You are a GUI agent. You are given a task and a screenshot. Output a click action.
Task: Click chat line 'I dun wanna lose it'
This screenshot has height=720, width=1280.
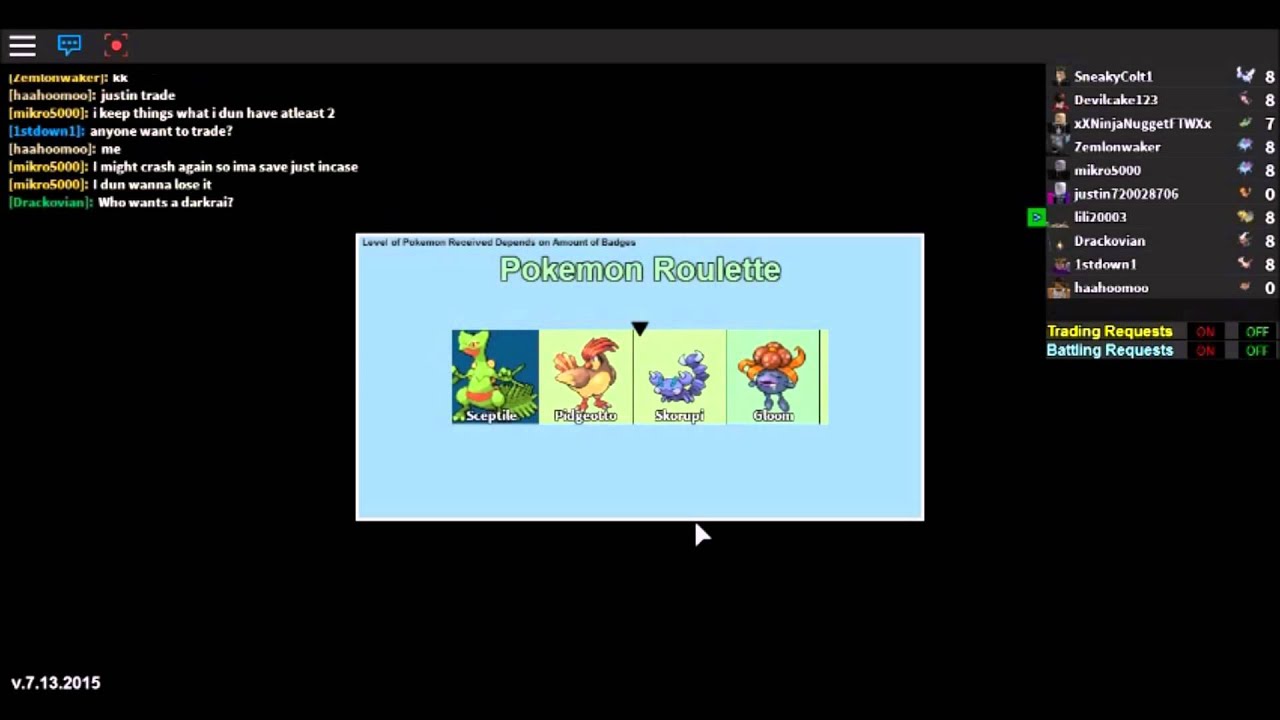[x=152, y=184]
